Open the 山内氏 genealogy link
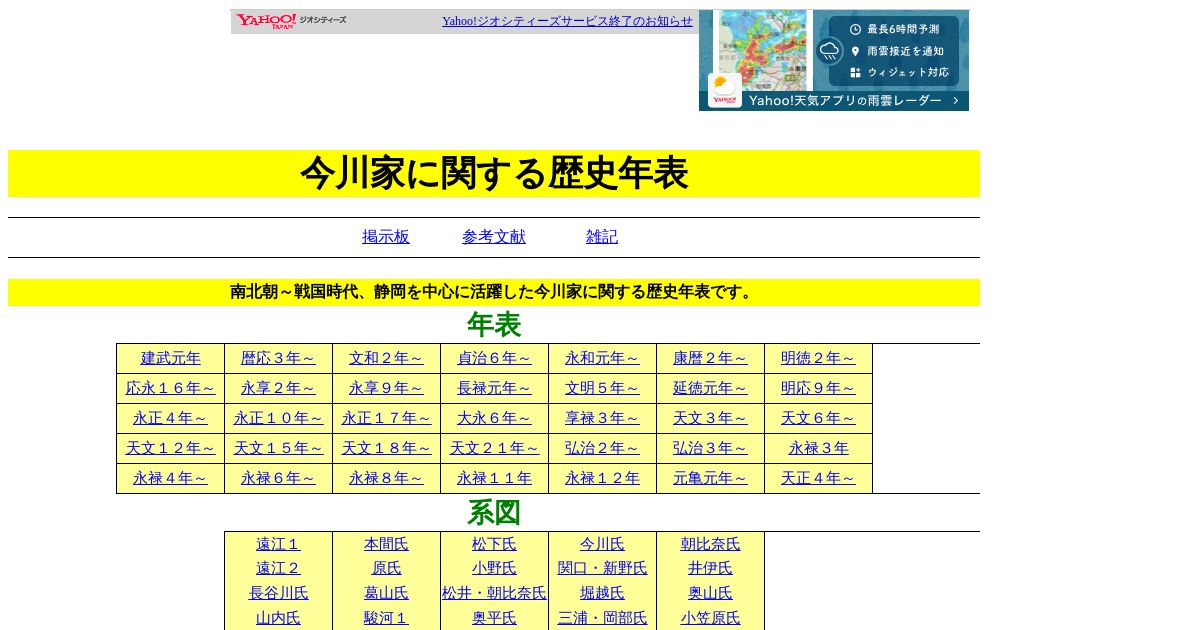 pos(279,618)
